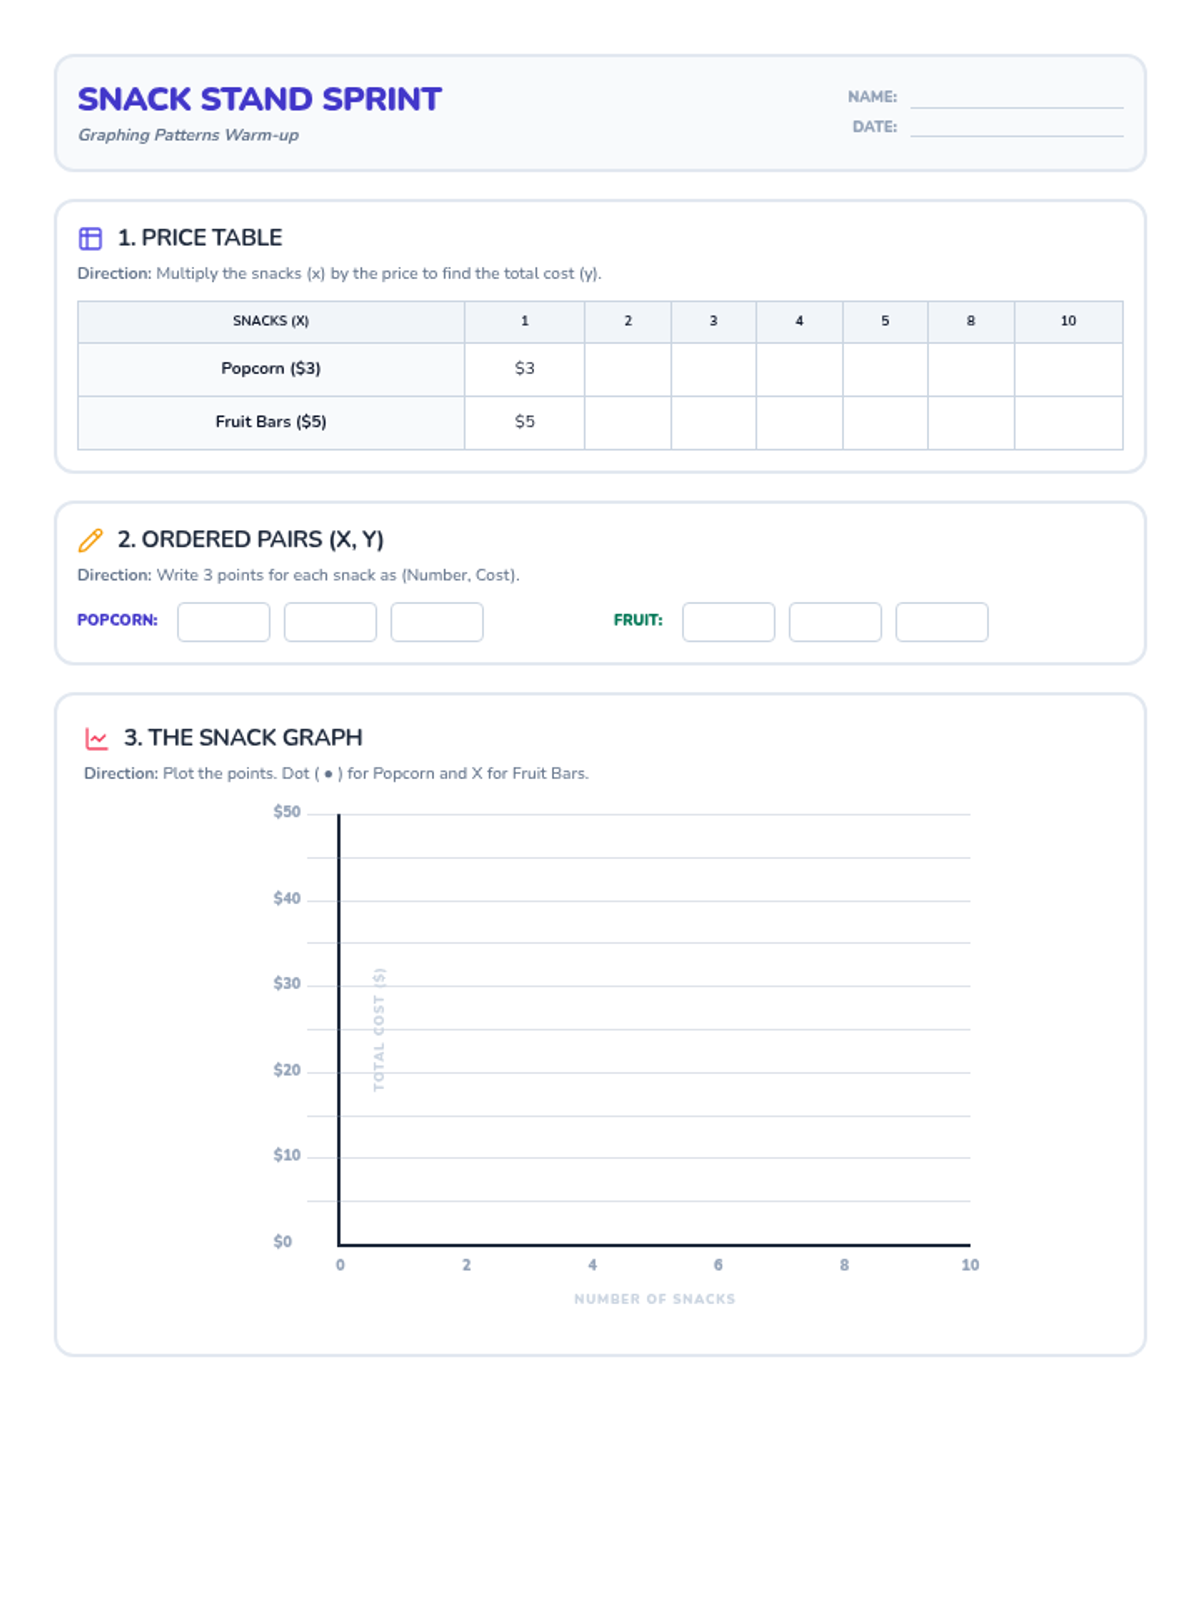This screenshot has height=1600, width=1200.
Task: Click the Fruit Bars cost cell for 10 snacks
Action: click(x=1068, y=422)
